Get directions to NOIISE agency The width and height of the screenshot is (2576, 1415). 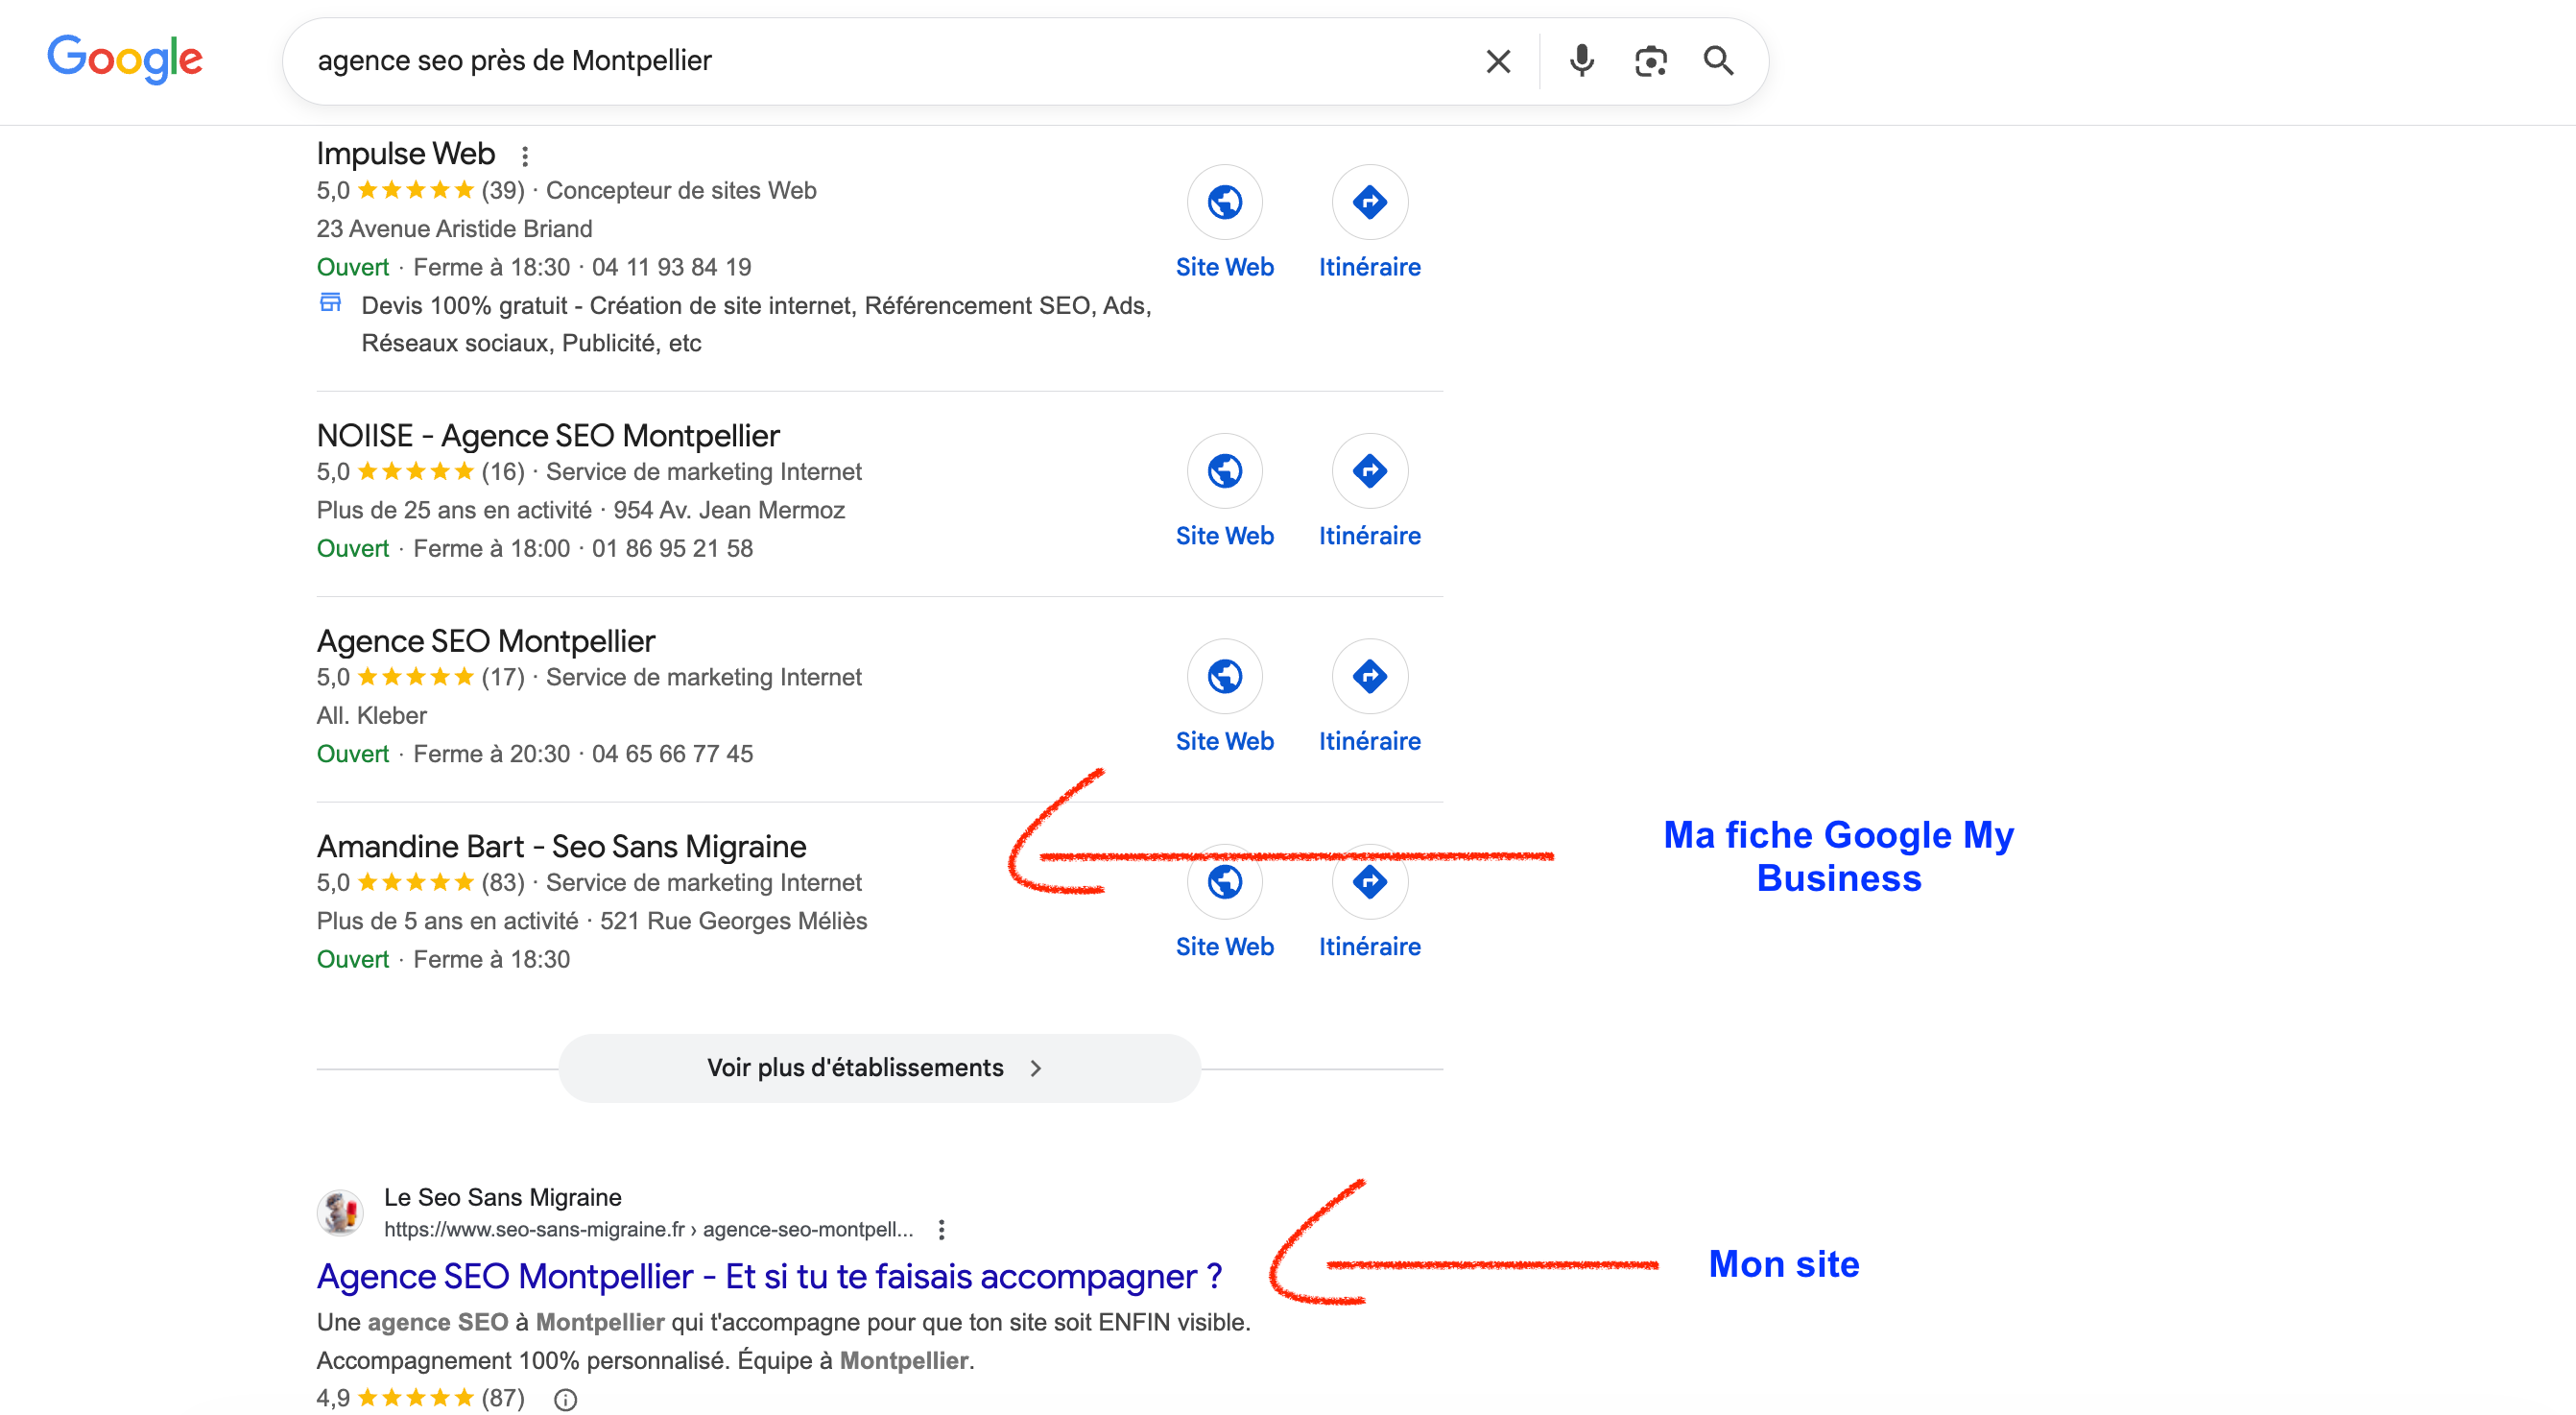(1369, 471)
